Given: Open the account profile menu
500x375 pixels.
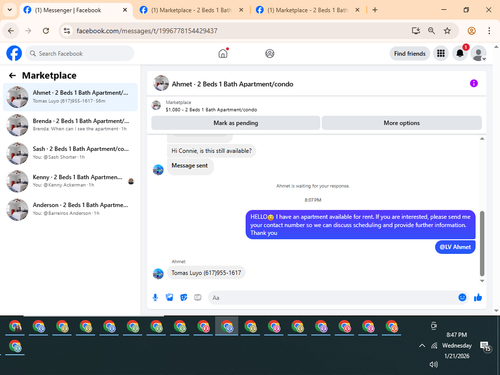Looking at the screenshot, I should point(478,53).
